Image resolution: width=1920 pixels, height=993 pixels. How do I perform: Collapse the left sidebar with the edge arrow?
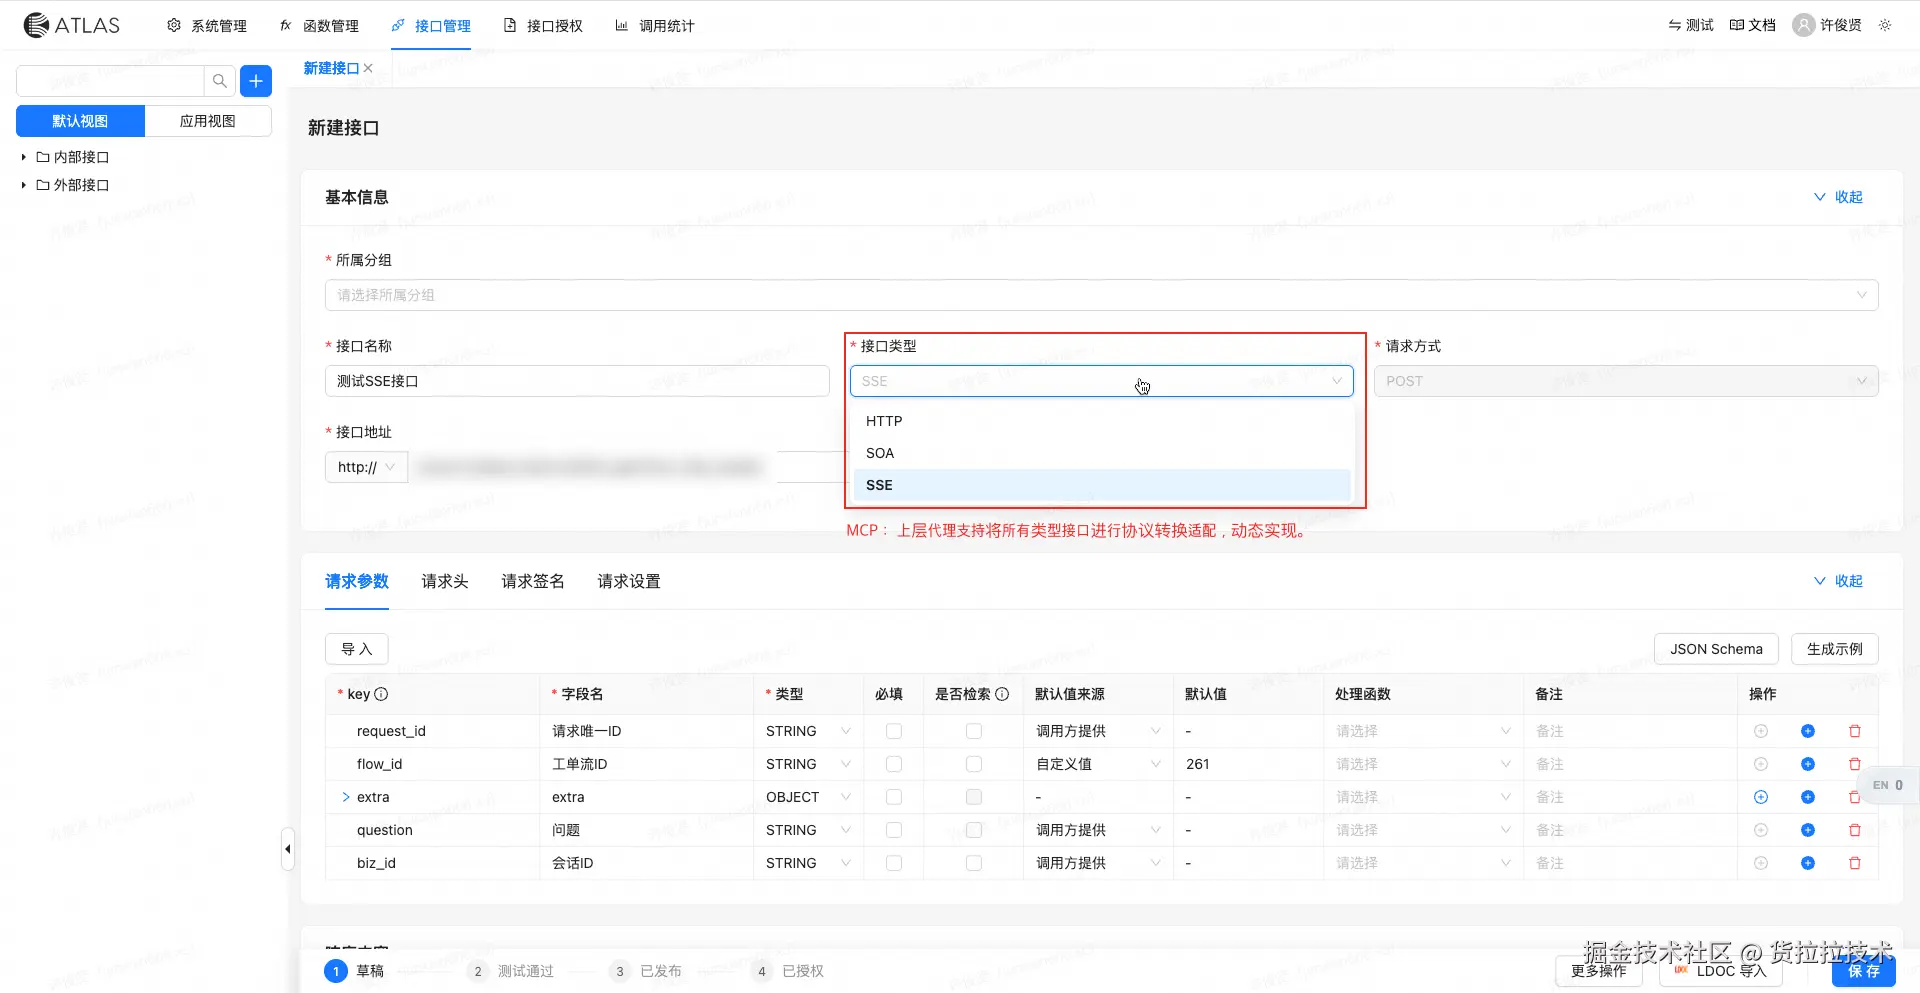pyautogui.click(x=287, y=848)
